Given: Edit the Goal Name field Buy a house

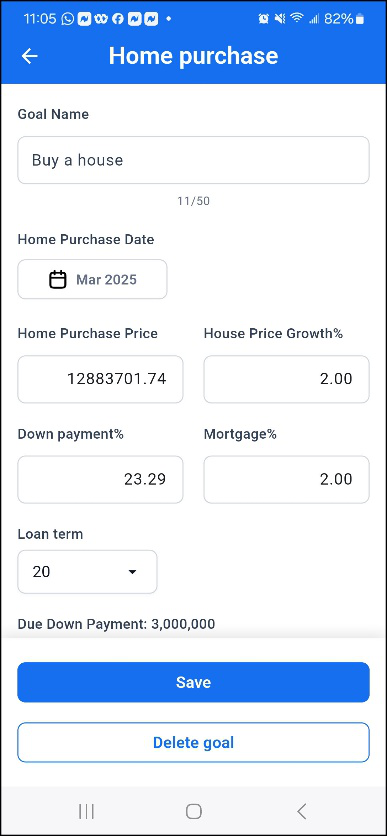Looking at the screenshot, I should tap(194, 160).
